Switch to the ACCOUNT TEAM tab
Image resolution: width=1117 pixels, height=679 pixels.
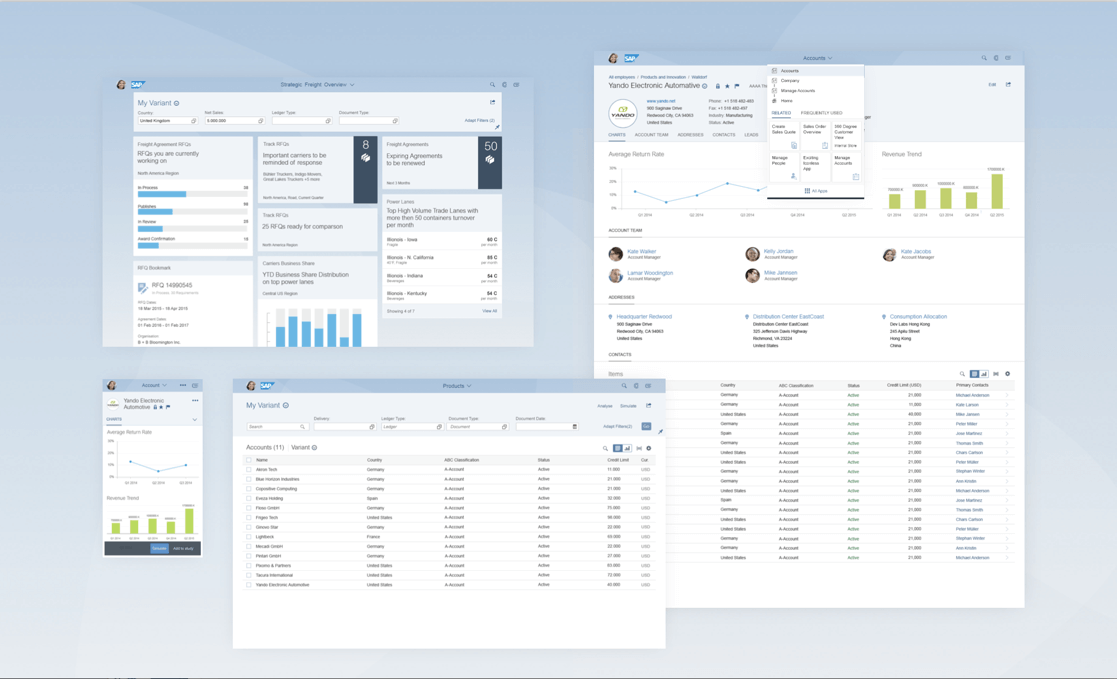tap(651, 135)
